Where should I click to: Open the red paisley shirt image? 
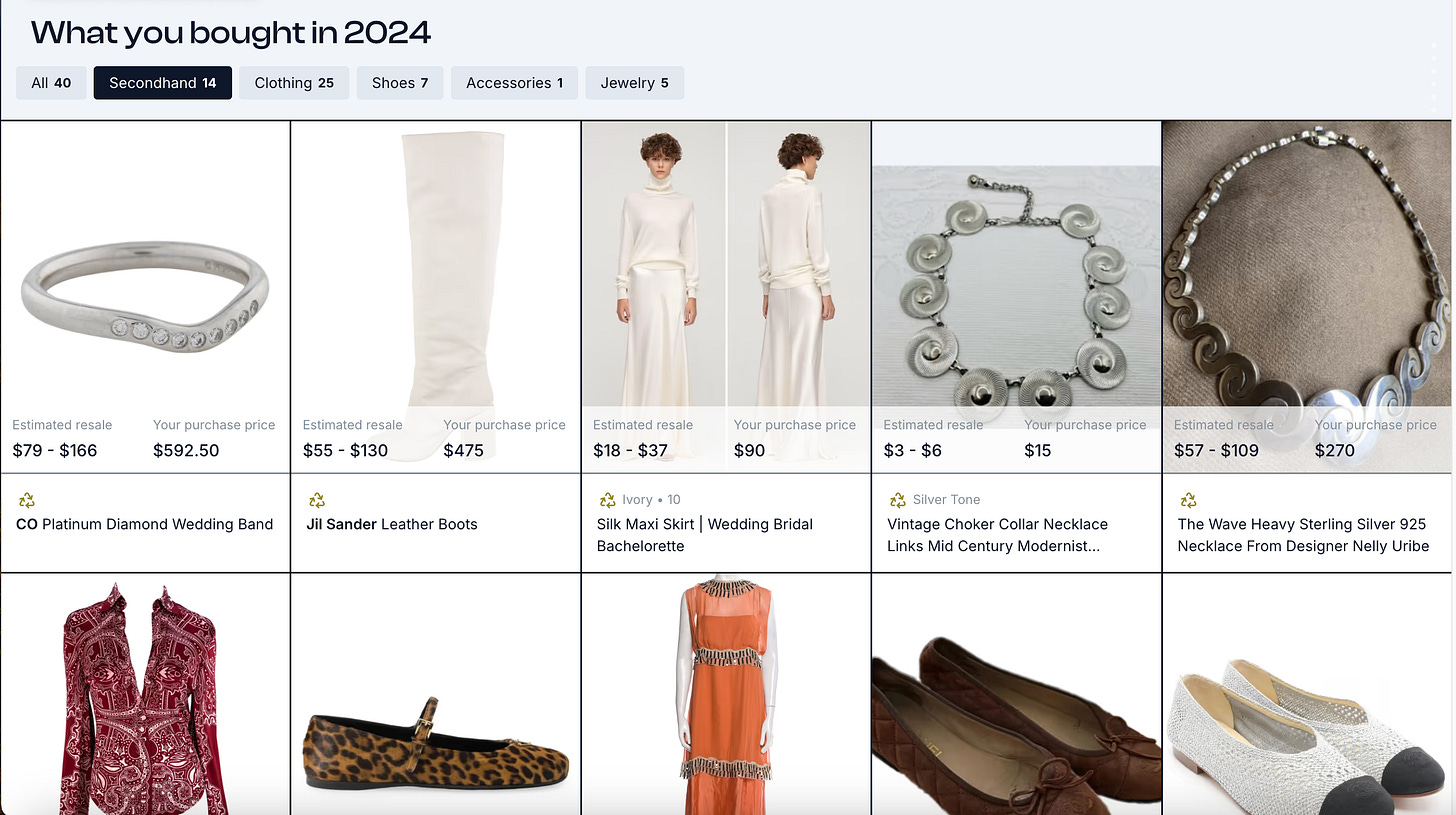click(145, 695)
